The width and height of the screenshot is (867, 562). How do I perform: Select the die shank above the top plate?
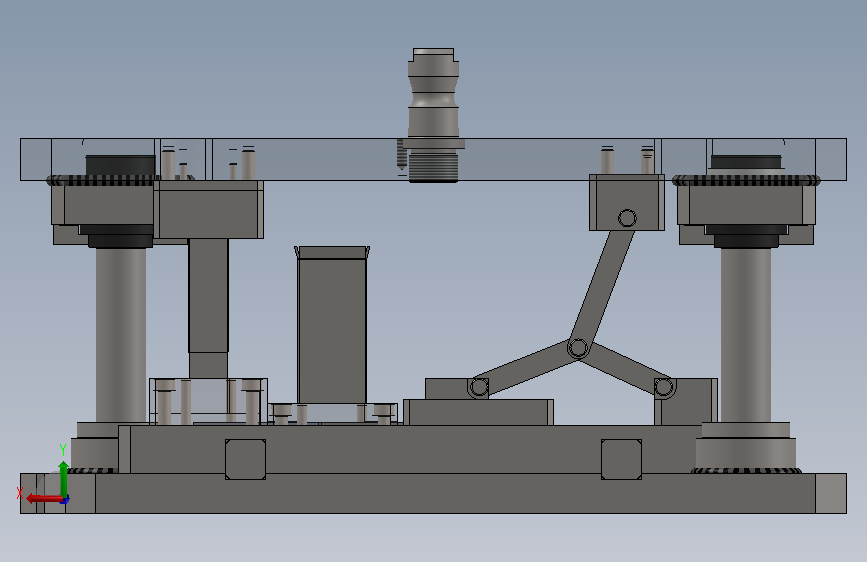point(434,93)
